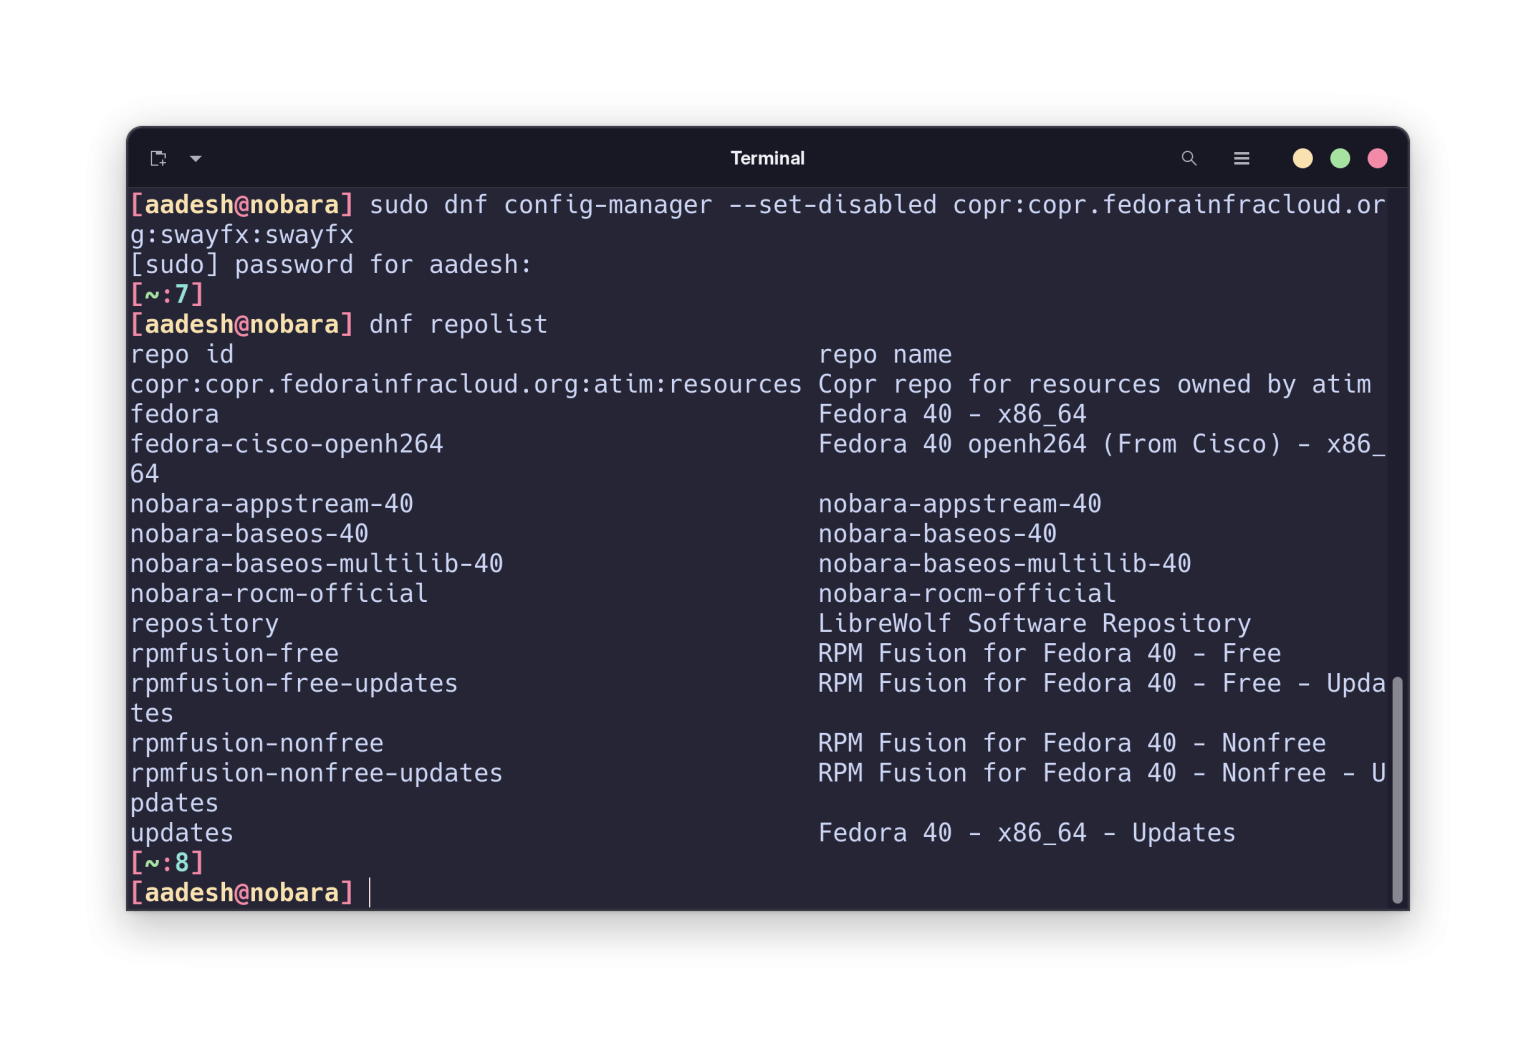This screenshot has height=1037, width=1536.
Task: Open the dropdown next to the new tab button
Action: pyautogui.click(x=196, y=159)
